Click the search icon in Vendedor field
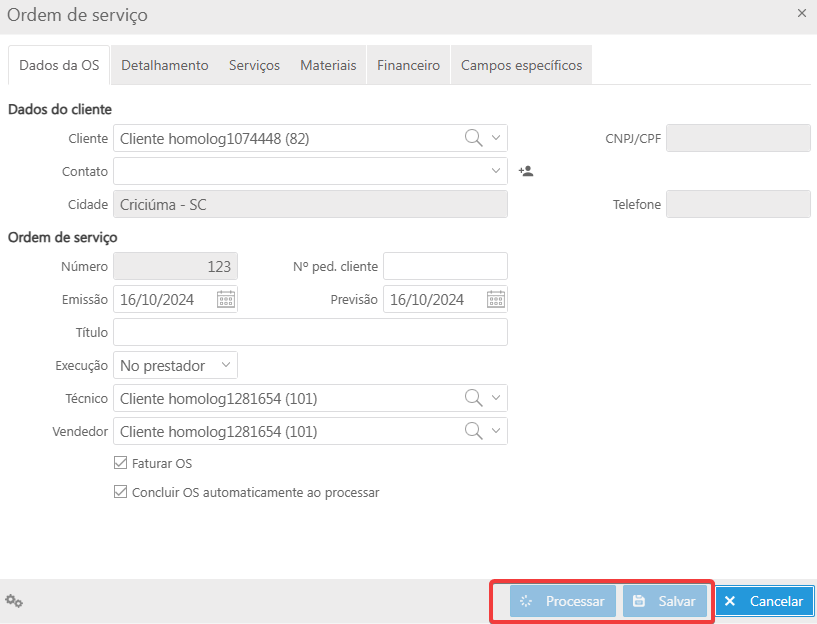 point(474,431)
